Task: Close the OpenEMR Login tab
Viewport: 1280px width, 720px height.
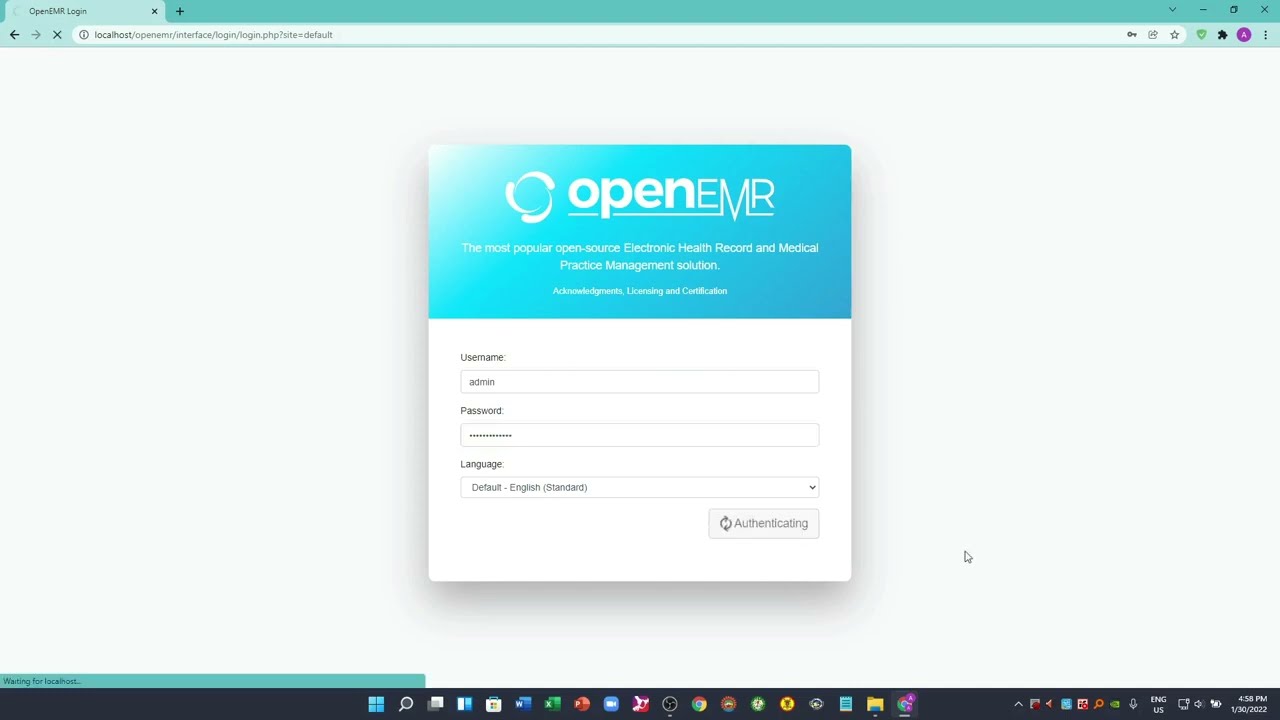Action: pyautogui.click(x=154, y=11)
